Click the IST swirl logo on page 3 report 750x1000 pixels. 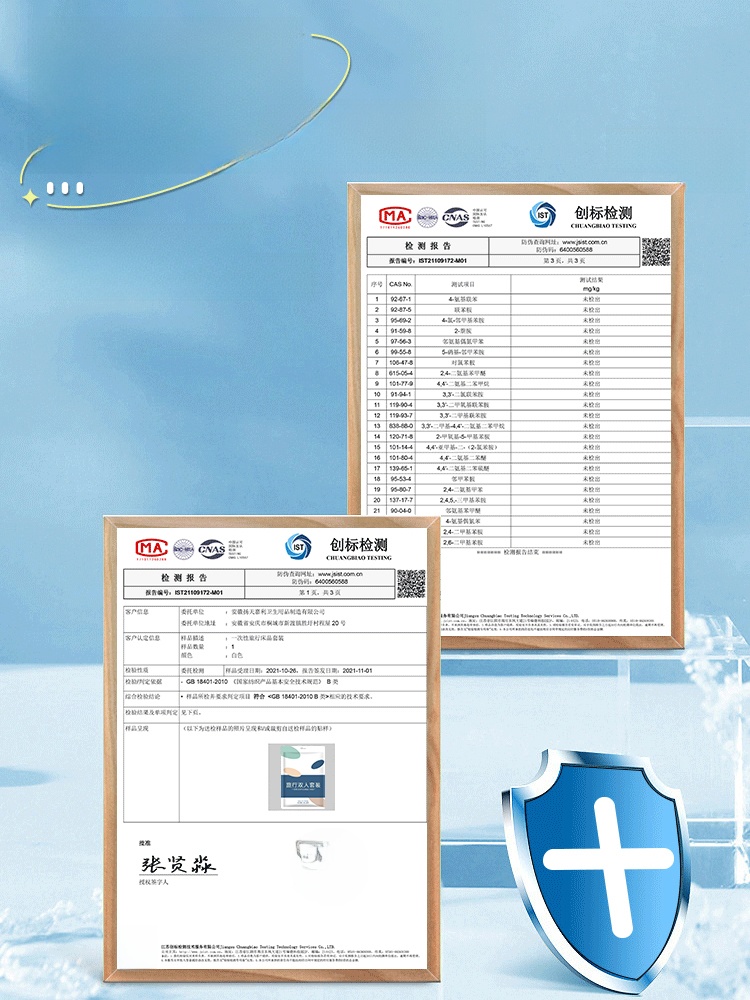pyautogui.click(x=543, y=215)
